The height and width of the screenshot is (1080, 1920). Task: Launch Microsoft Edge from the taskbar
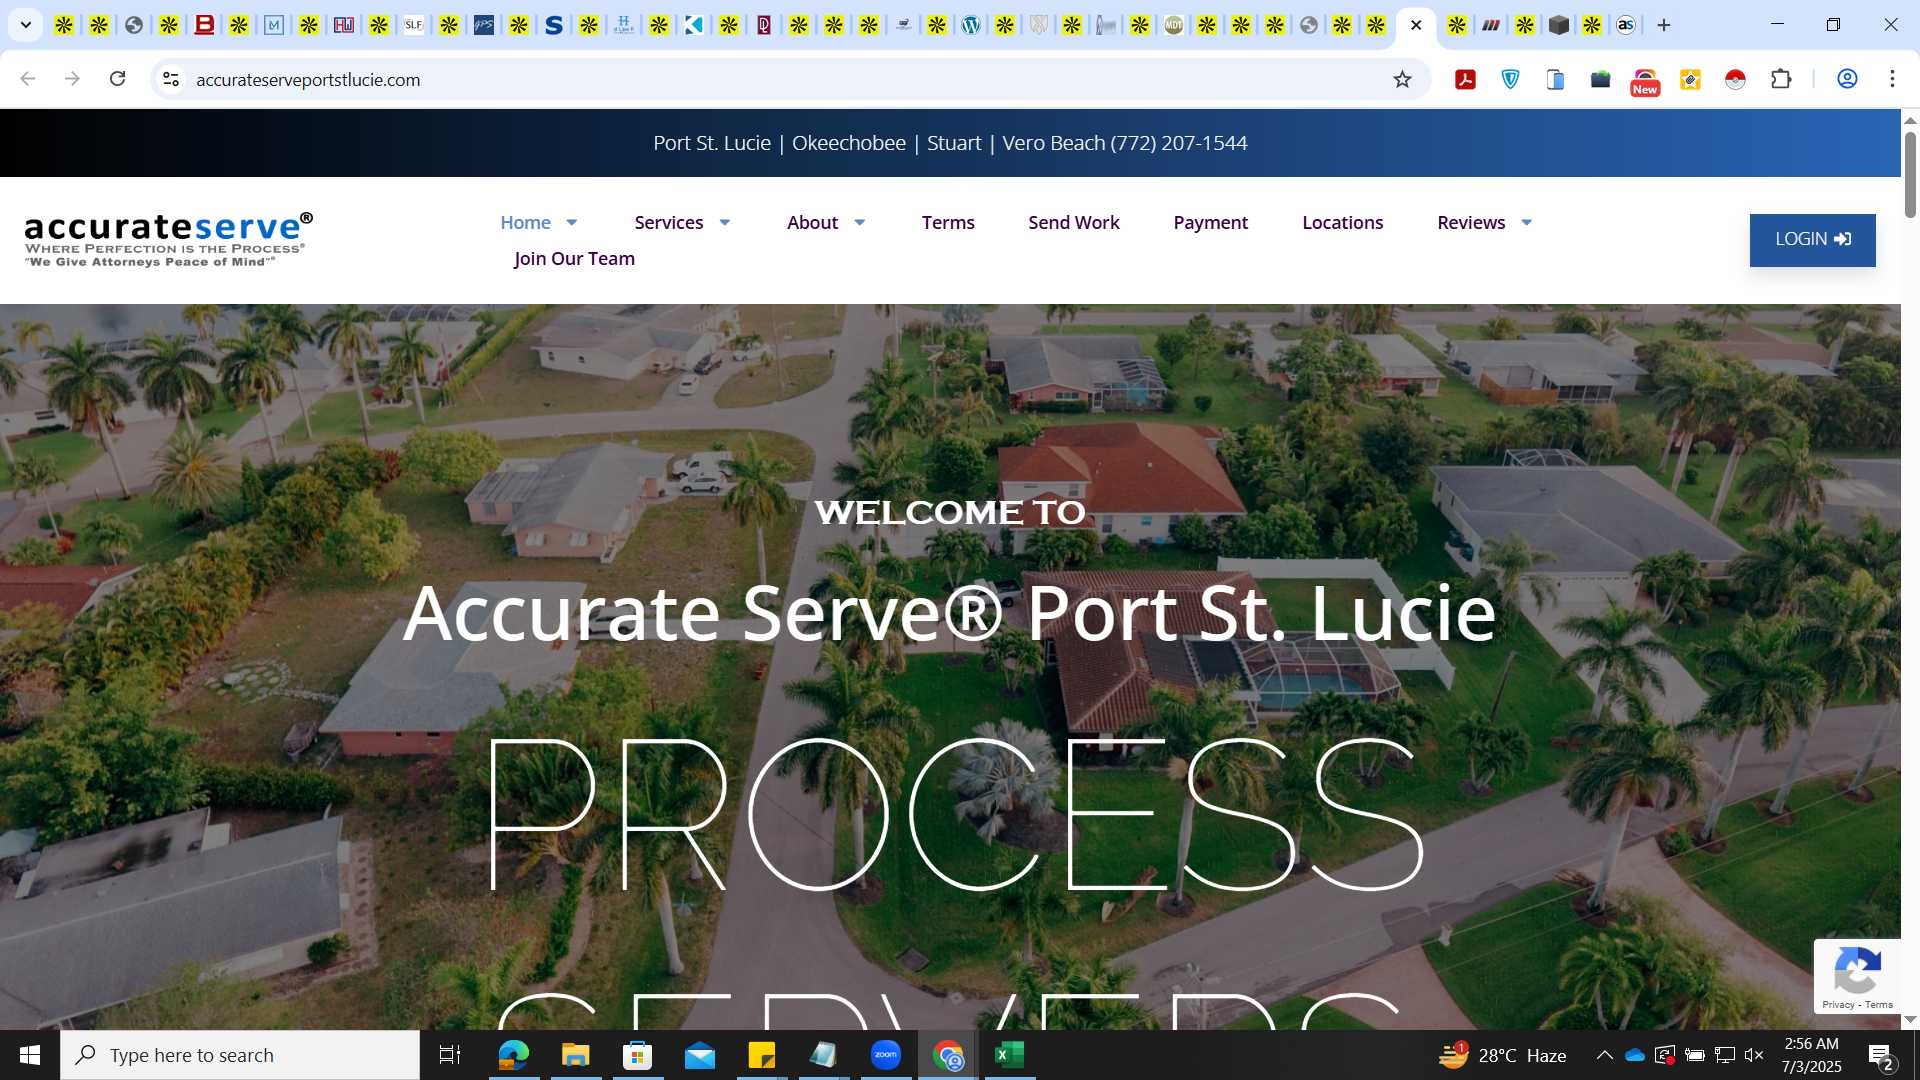pos(513,1055)
